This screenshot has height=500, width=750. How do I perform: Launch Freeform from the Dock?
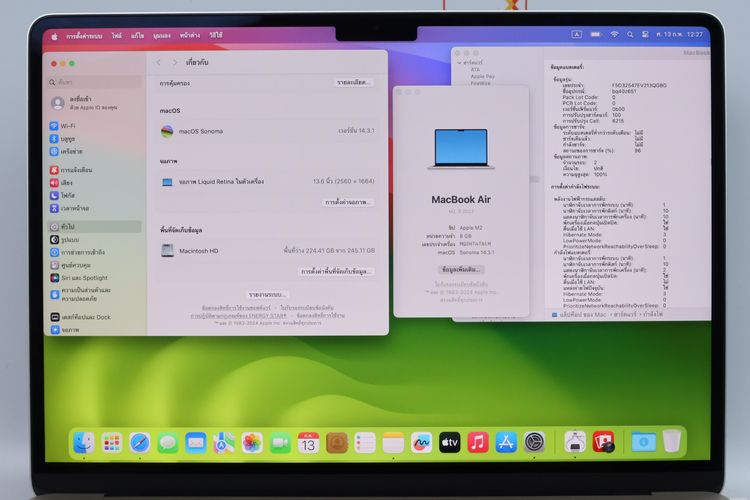coord(421,443)
